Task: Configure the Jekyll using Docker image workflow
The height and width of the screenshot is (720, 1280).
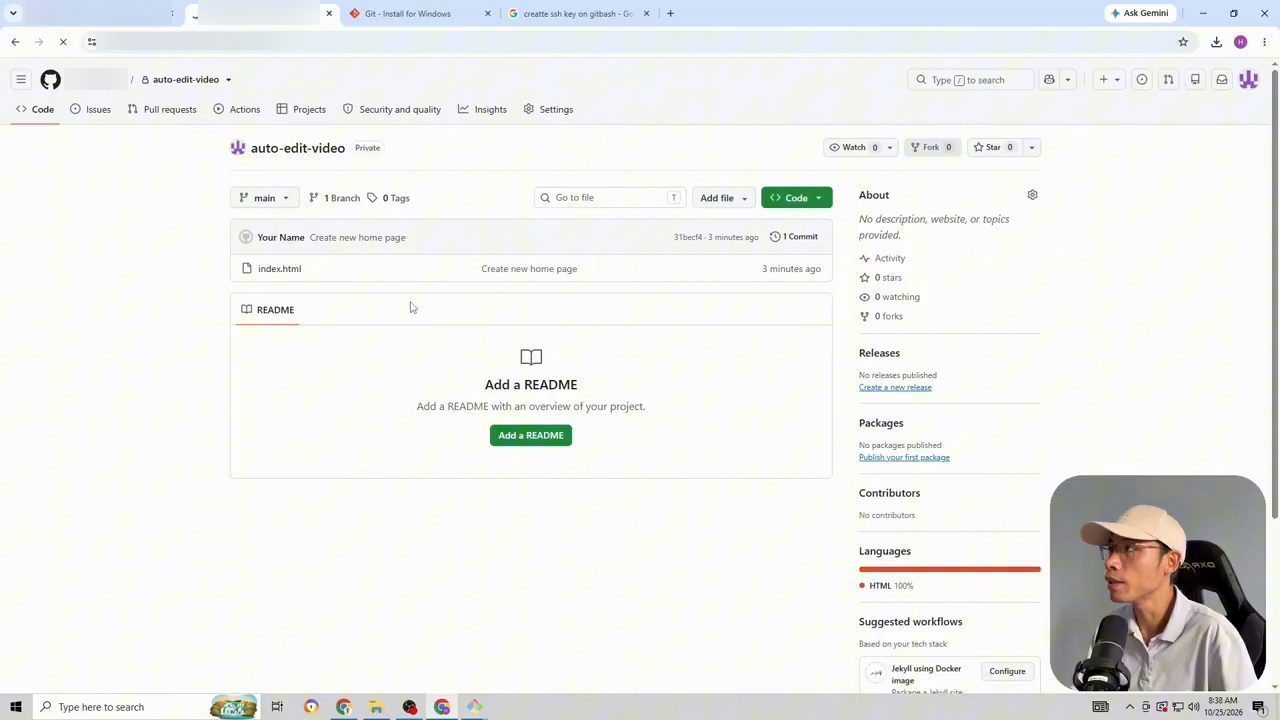Action: tap(1007, 671)
